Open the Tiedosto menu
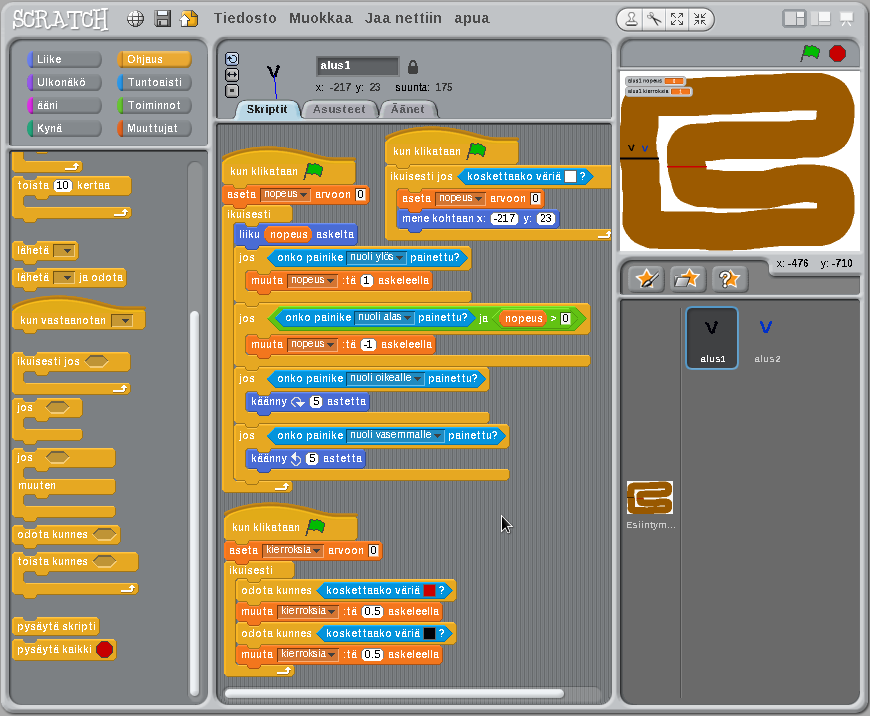This screenshot has width=870, height=716. [x=245, y=18]
